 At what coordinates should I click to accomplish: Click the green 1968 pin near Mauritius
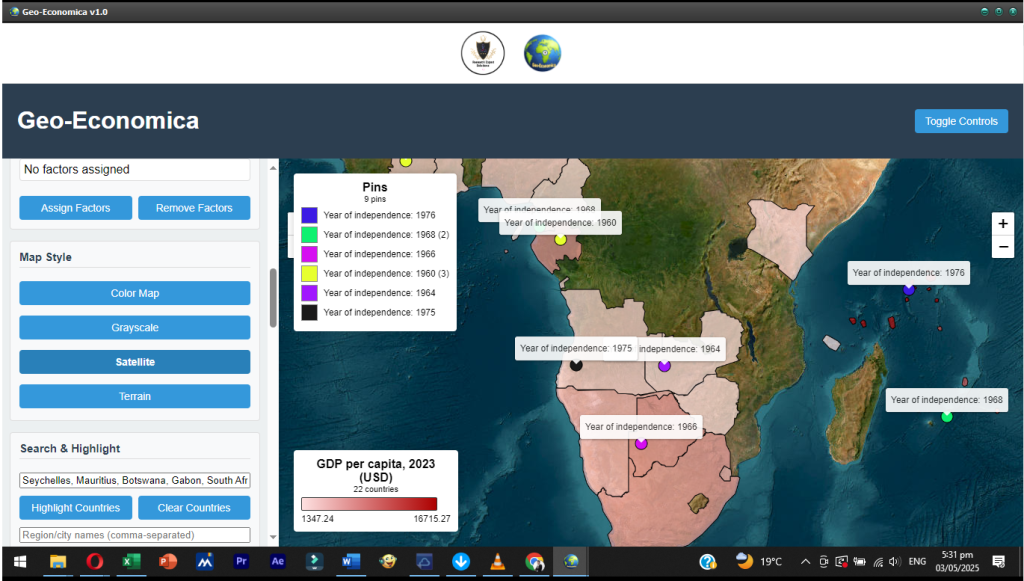click(947, 416)
